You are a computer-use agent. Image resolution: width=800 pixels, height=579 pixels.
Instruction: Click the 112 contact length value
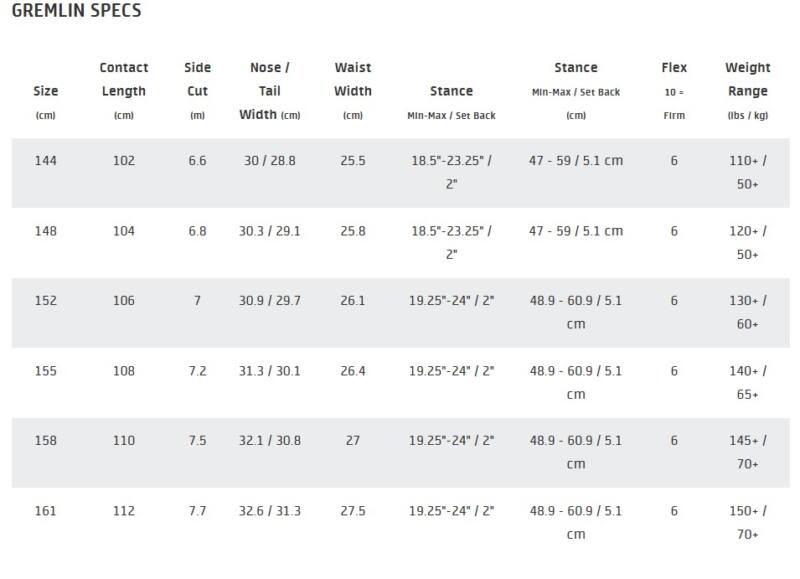click(x=124, y=511)
